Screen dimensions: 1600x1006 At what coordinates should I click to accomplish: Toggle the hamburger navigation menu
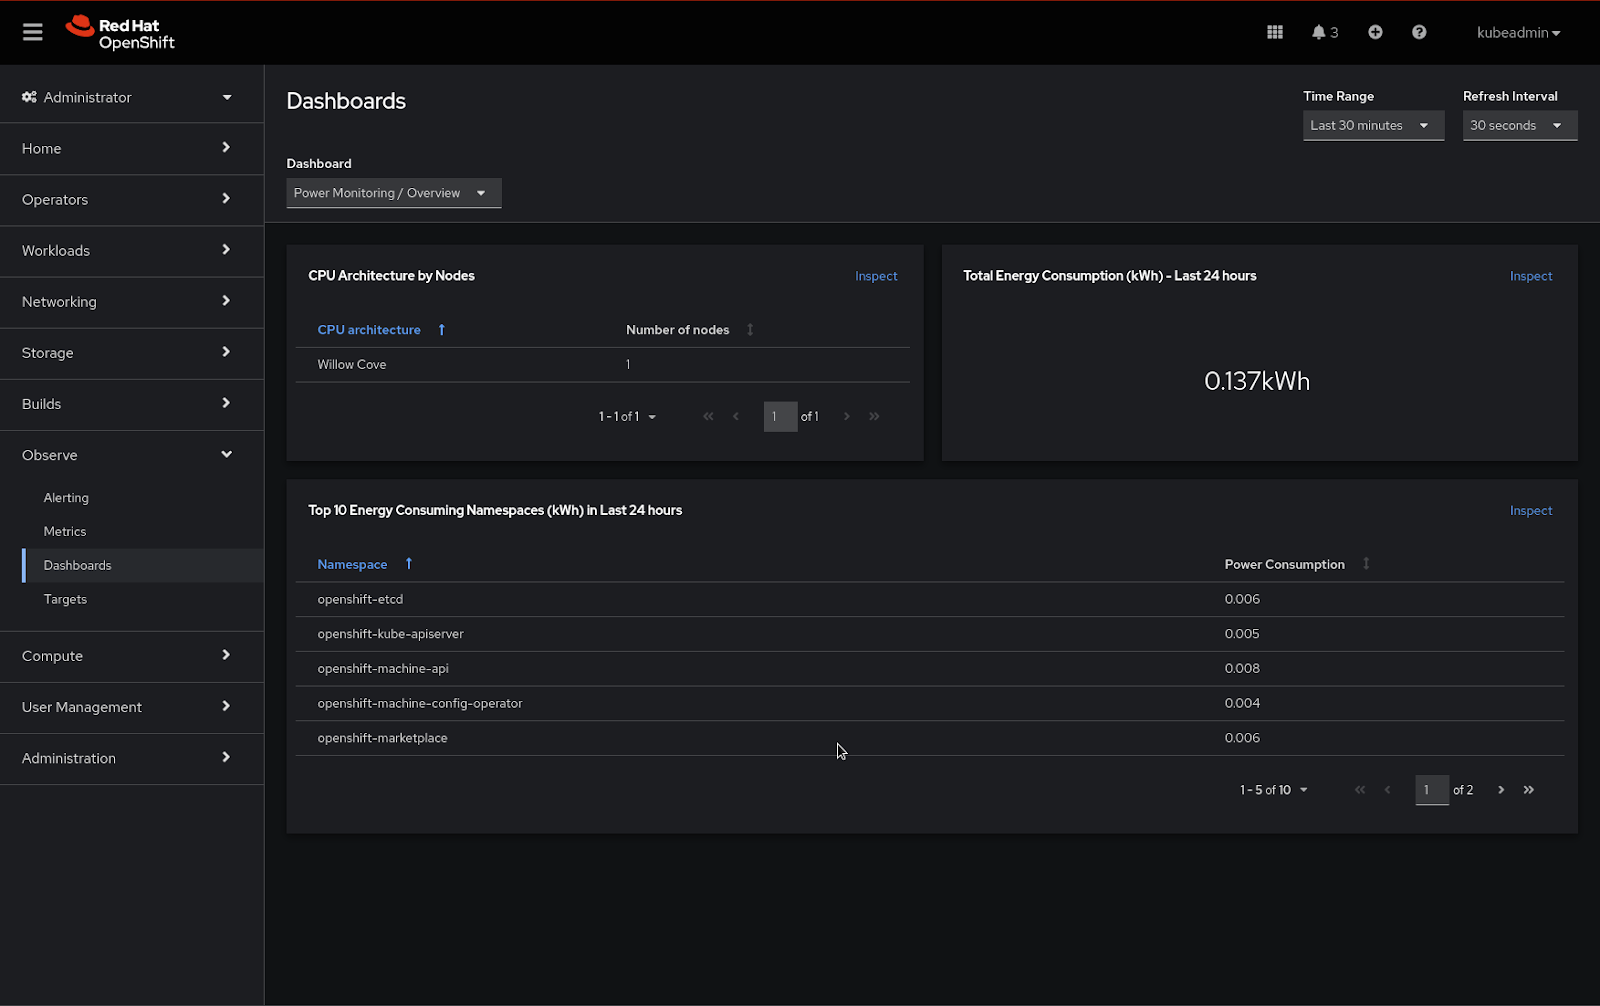point(32,32)
